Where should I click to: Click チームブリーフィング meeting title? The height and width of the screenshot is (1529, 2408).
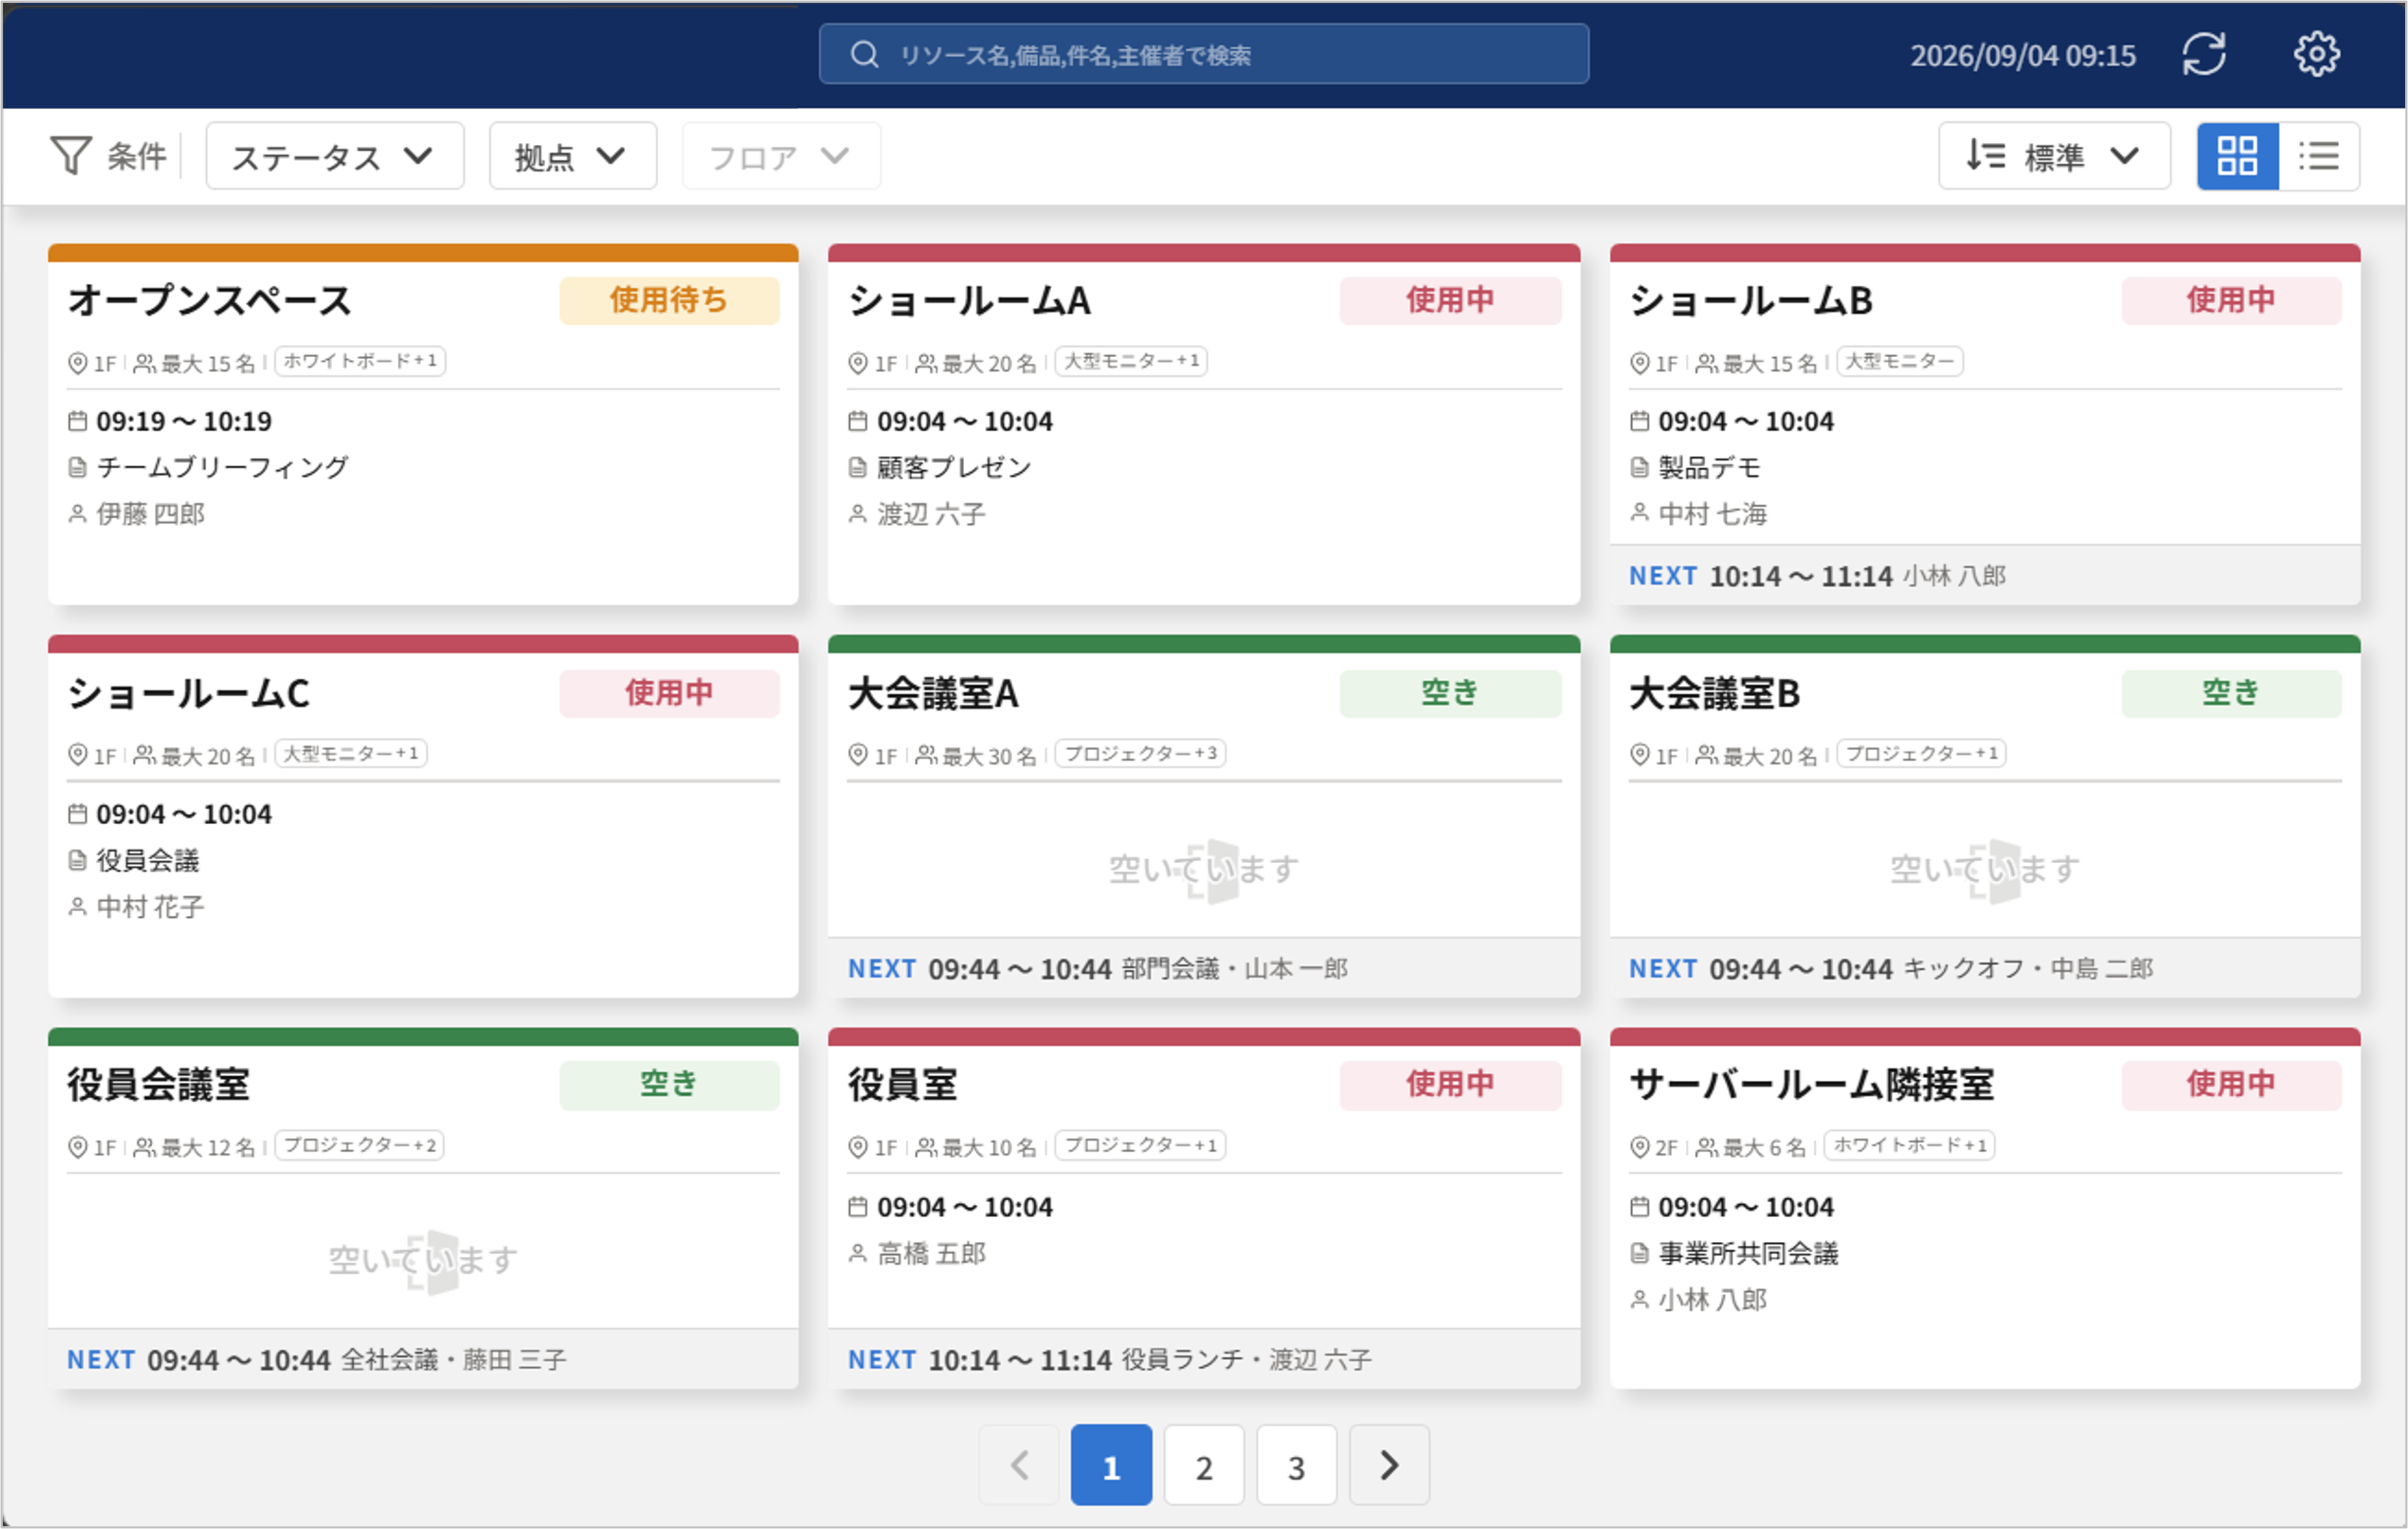(x=223, y=467)
